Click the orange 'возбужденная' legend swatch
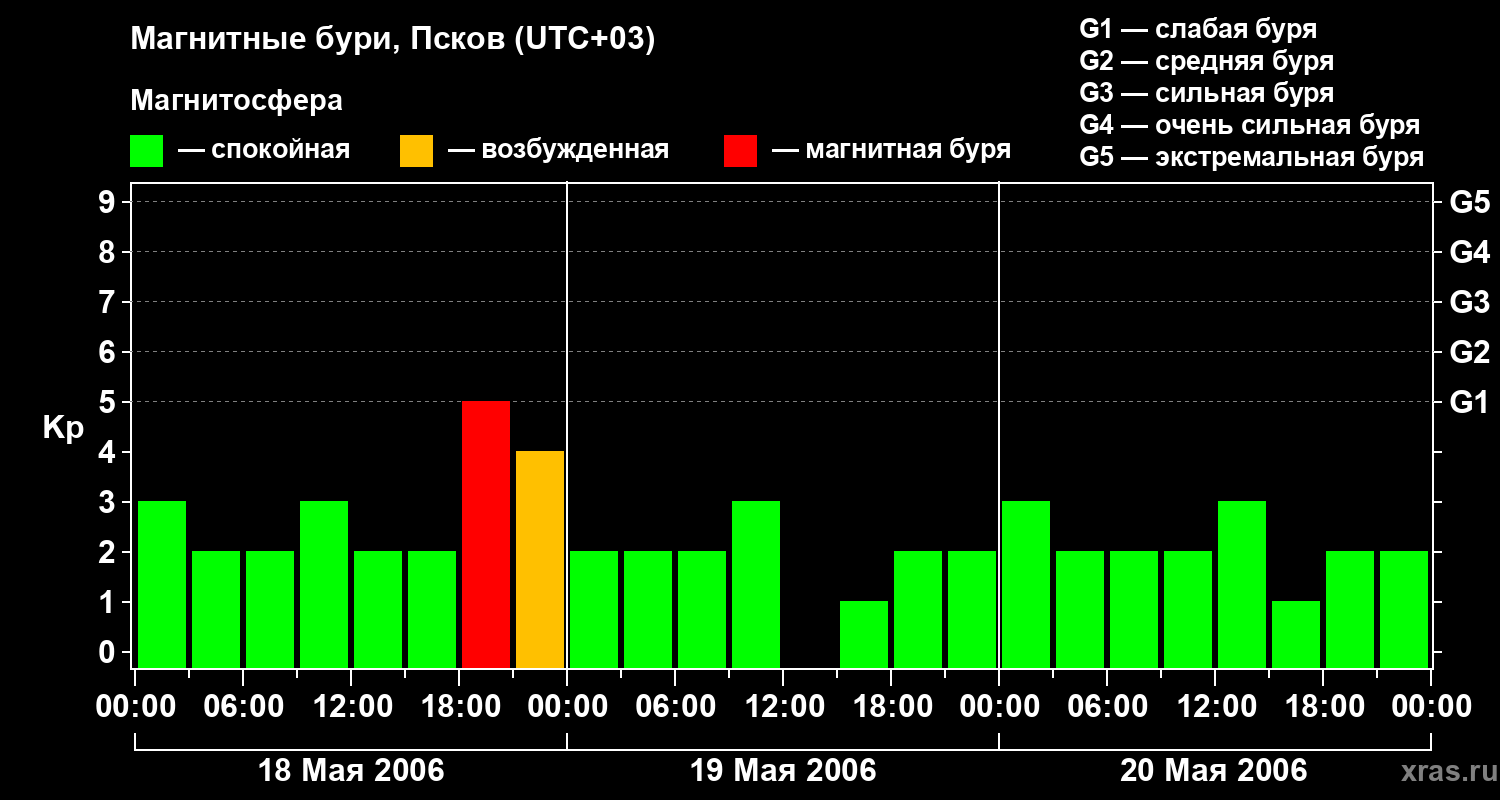Image resolution: width=1500 pixels, height=800 pixels. [416, 151]
